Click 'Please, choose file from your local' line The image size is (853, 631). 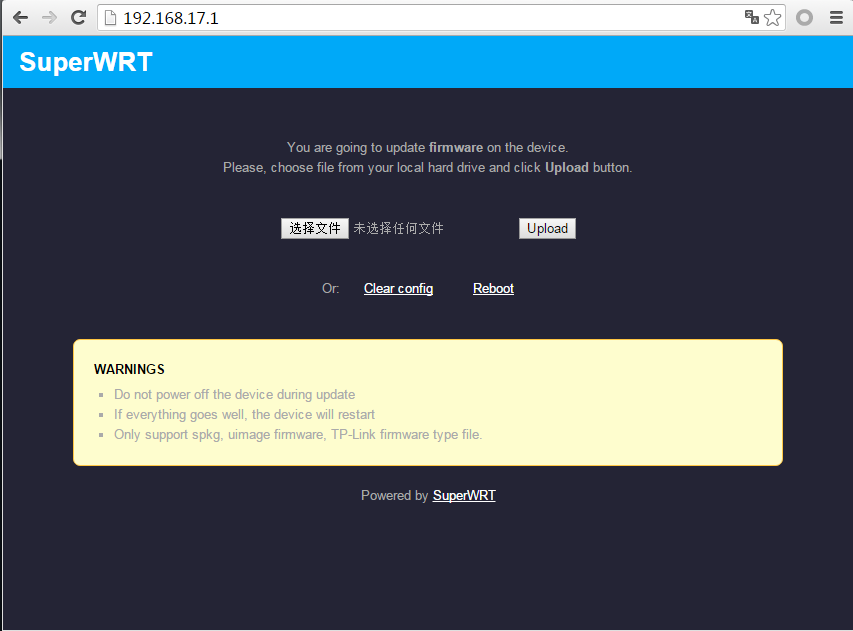[x=428, y=168]
